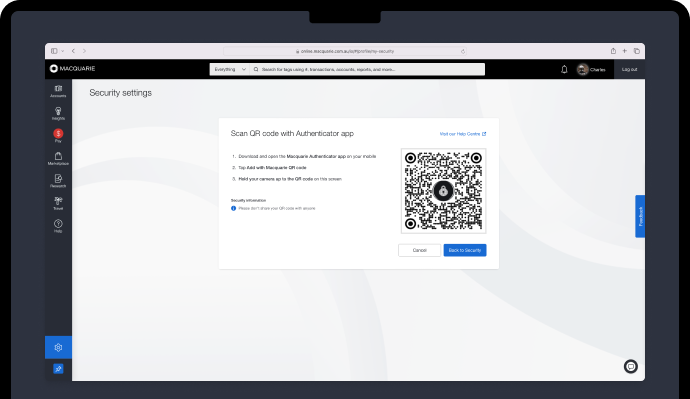
Task: Click 'Download and open the Macquarie Authenticator app'
Action: tap(307, 156)
